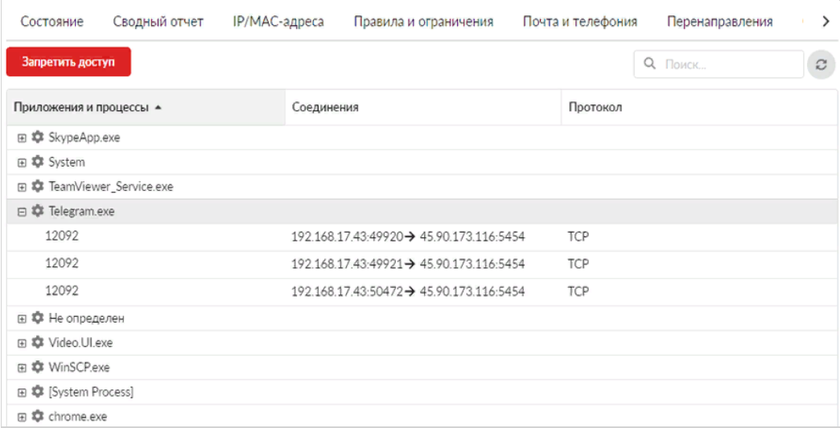840x428 pixels.
Task: Click the gear icon next to Video.UI.exe
Action: (38, 342)
